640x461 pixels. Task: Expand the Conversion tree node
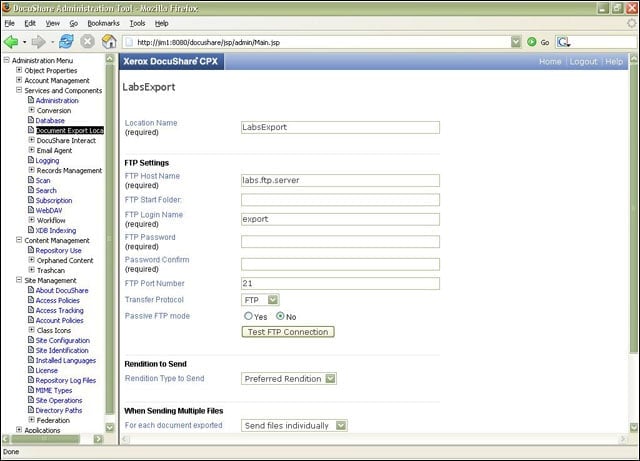31,110
